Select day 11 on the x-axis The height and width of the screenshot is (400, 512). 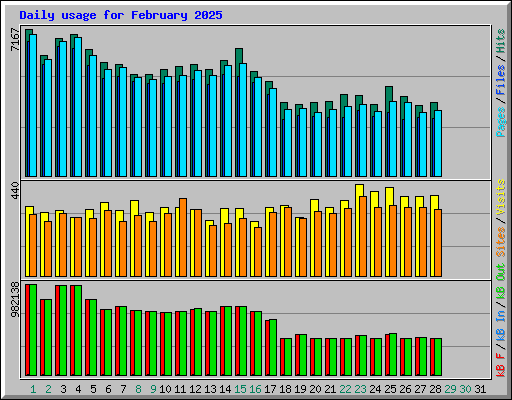[180, 389]
